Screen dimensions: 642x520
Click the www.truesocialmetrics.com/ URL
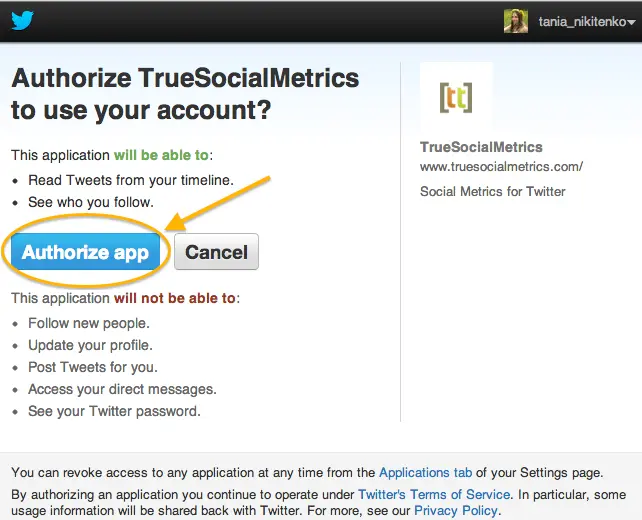(x=501, y=167)
